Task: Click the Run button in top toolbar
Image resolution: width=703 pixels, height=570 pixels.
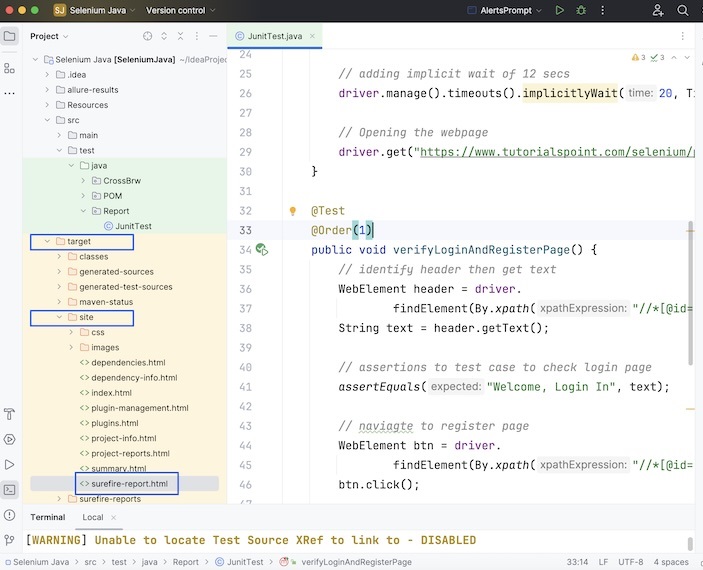Action: [561, 11]
